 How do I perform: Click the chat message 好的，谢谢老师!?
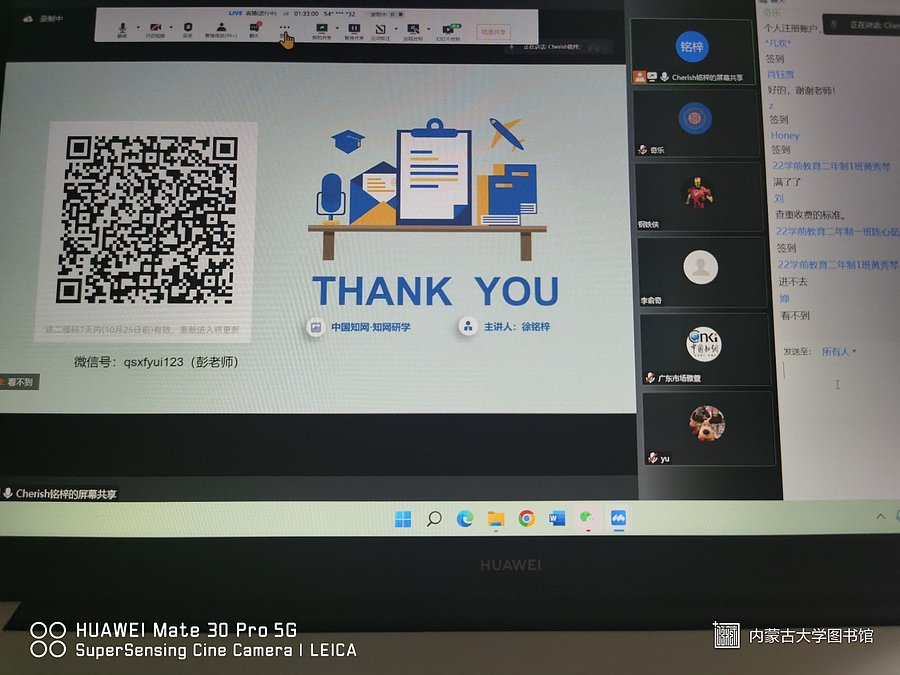pyautogui.click(x=801, y=90)
